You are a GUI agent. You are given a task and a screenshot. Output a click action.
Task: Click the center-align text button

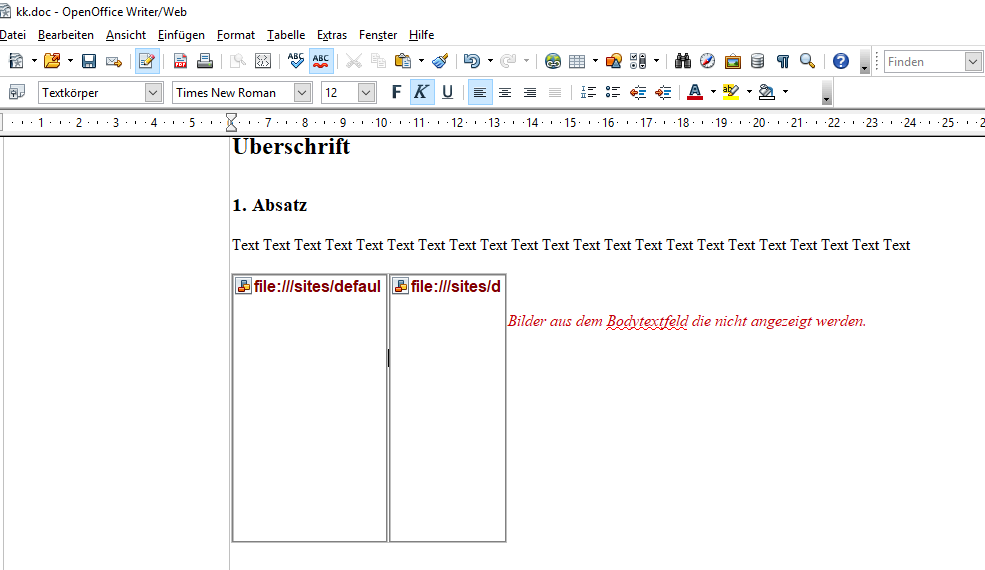505,92
